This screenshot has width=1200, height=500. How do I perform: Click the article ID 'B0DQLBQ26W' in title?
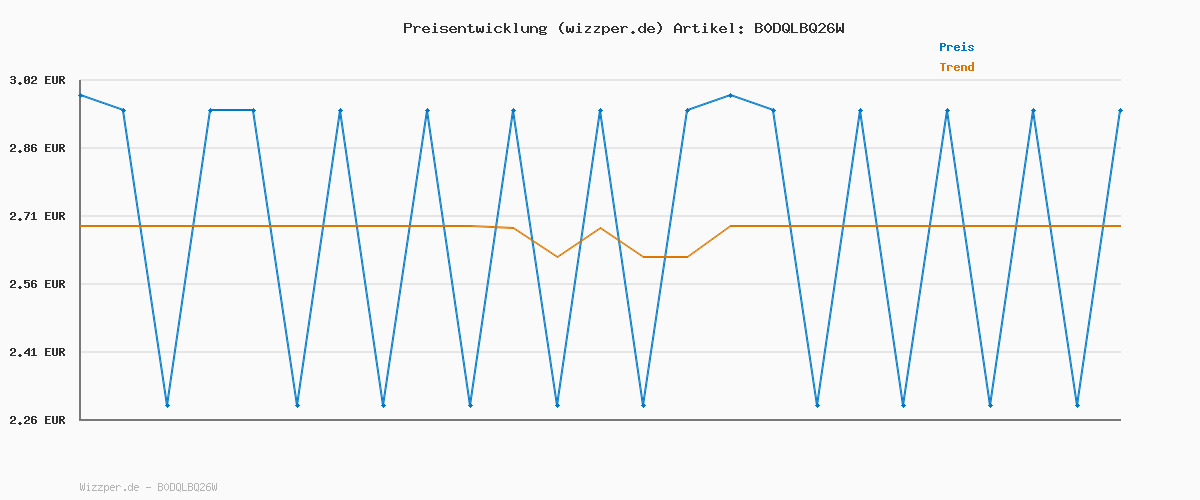798,28
